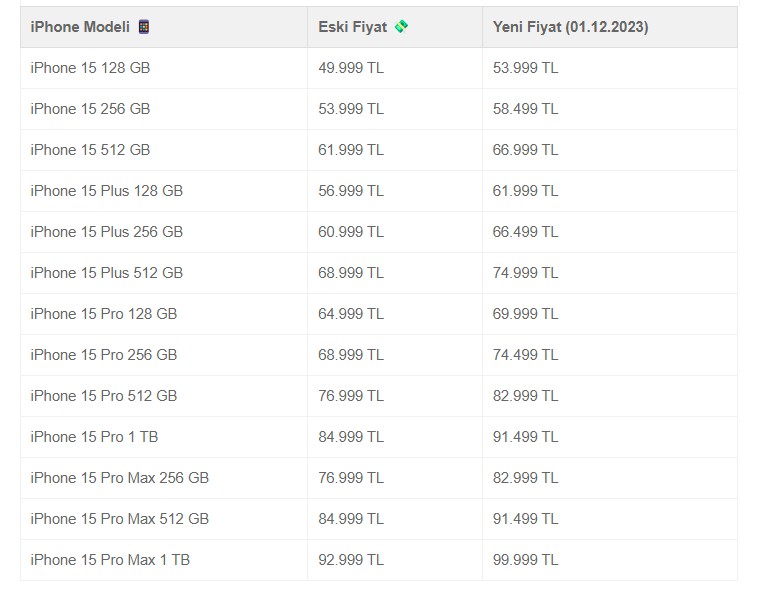Select new price 66.499 TL for Plus 256 GB
This screenshot has width=766, height=591.
tap(525, 232)
